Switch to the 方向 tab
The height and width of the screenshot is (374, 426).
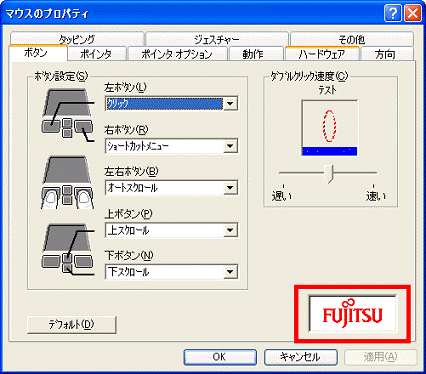pos(387,54)
